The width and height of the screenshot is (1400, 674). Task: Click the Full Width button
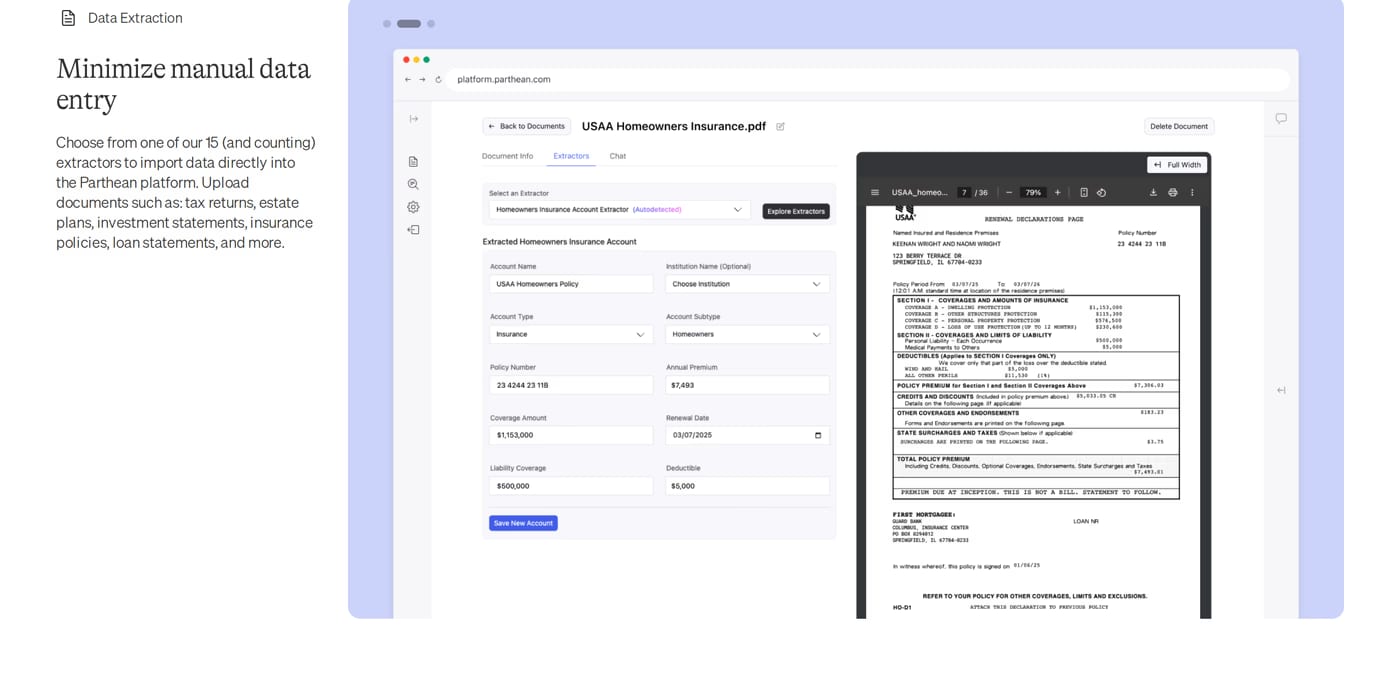(1177, 165)
